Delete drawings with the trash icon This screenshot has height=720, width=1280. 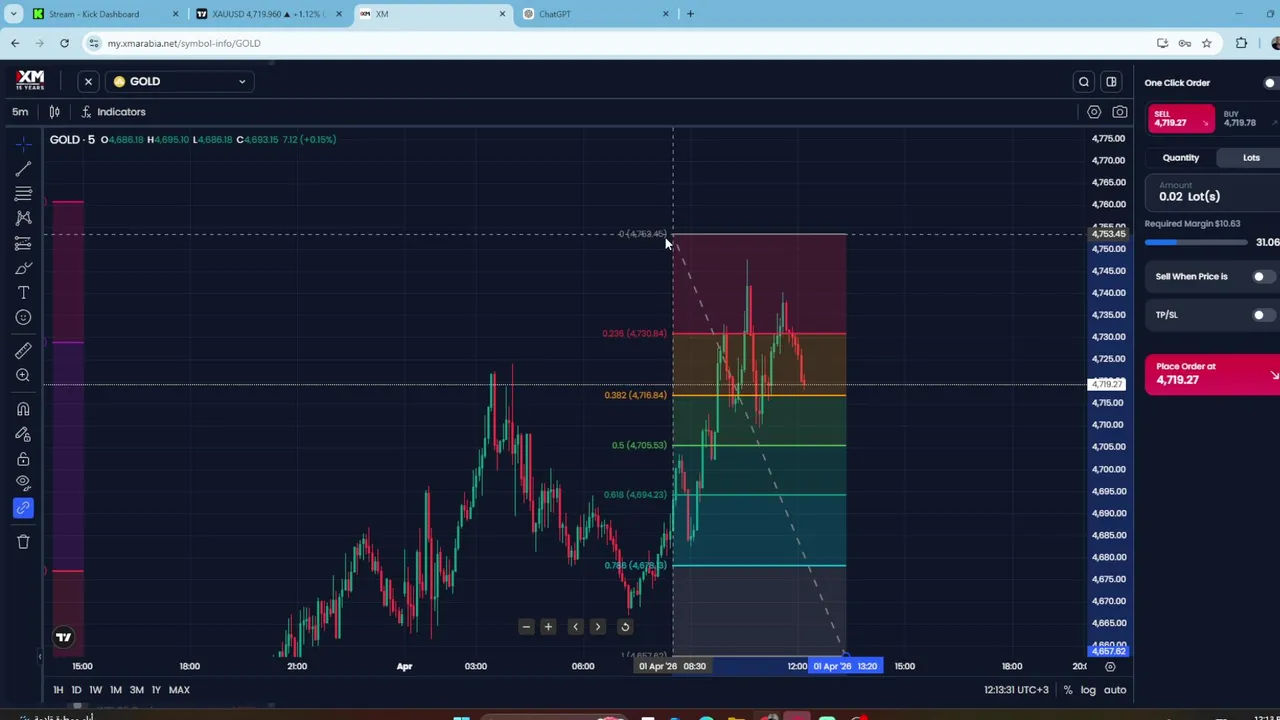(23, 541)
